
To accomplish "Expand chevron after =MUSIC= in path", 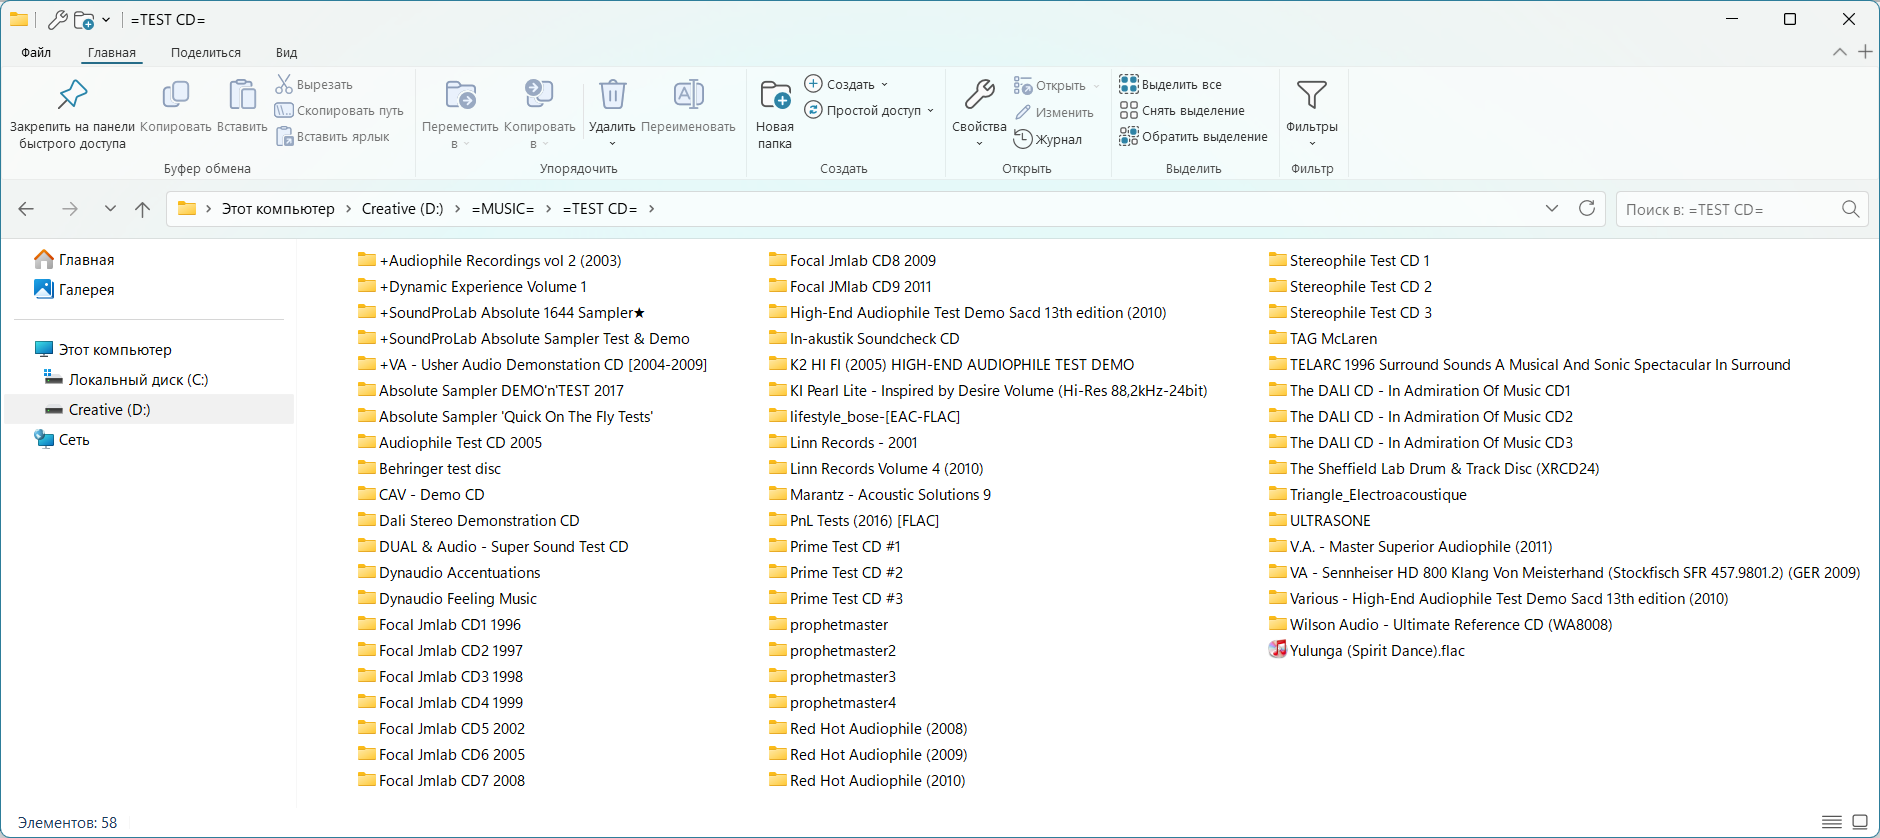I will pyautogui.click(x=548, y=209).
